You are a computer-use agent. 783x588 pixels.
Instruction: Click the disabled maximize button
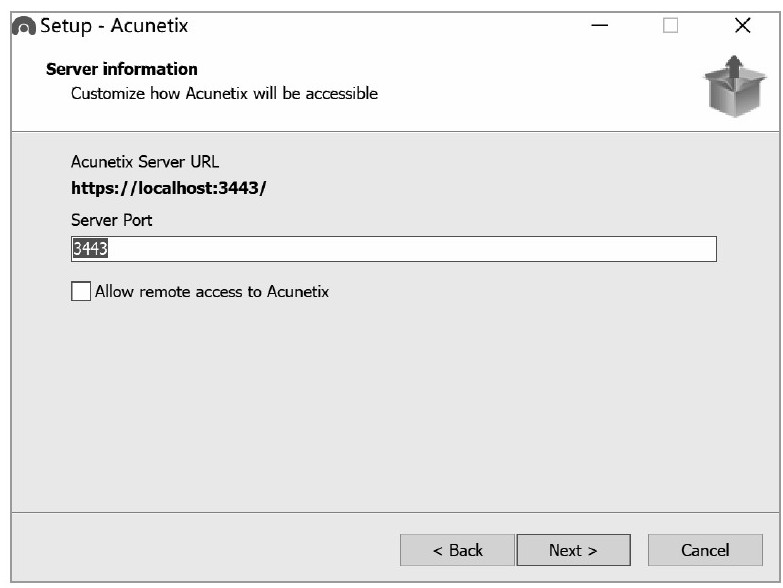point(670,25)
